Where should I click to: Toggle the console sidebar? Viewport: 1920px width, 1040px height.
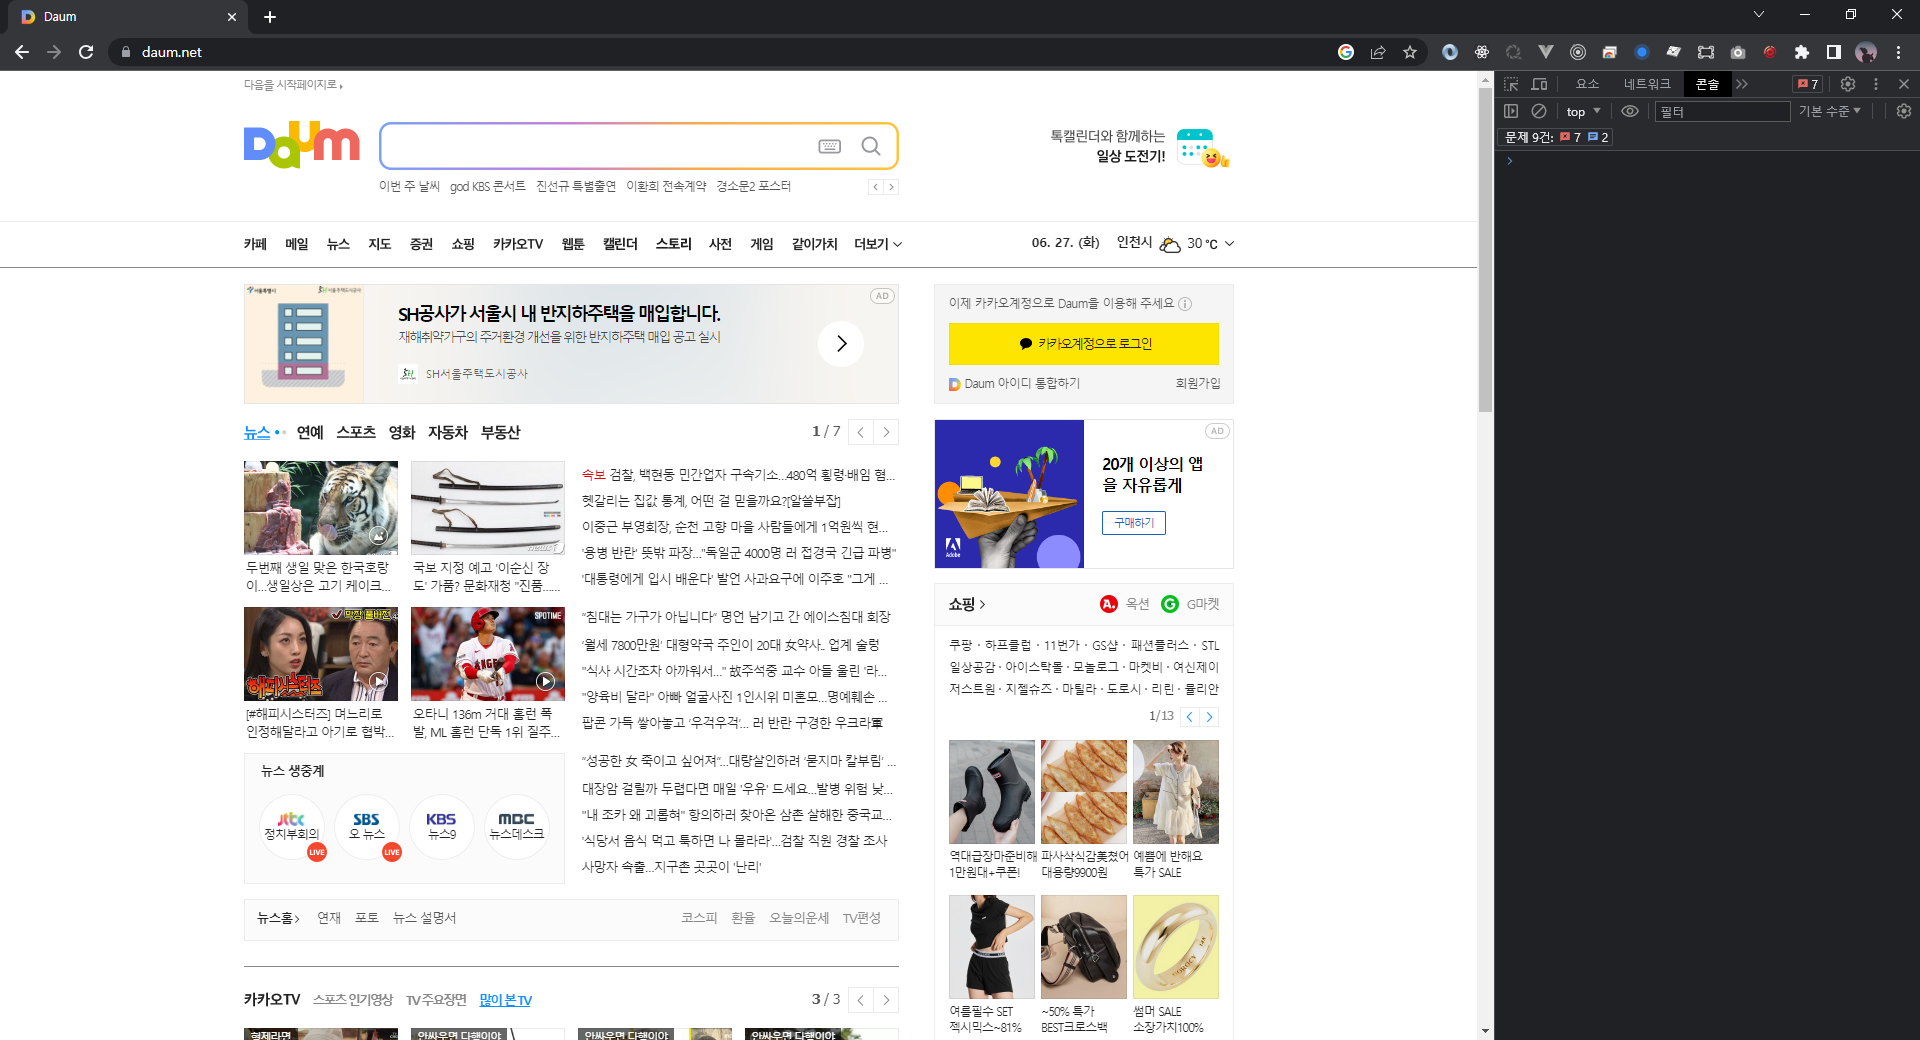(x=1511, y=111)
